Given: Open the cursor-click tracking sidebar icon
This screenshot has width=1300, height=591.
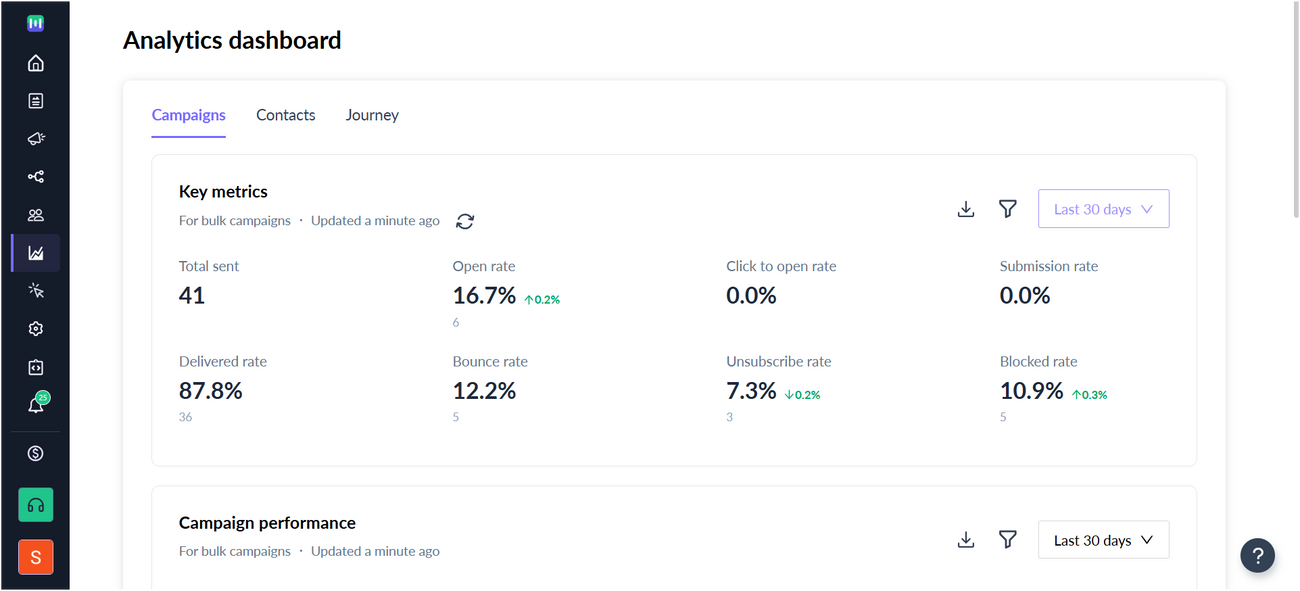Looking at the screenshot, I should coord(36,291).
